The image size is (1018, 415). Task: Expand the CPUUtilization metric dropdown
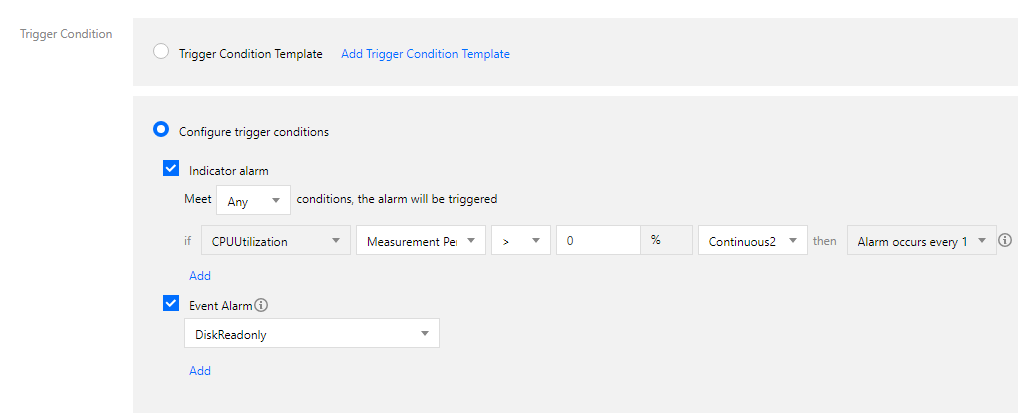coord(275,241)
